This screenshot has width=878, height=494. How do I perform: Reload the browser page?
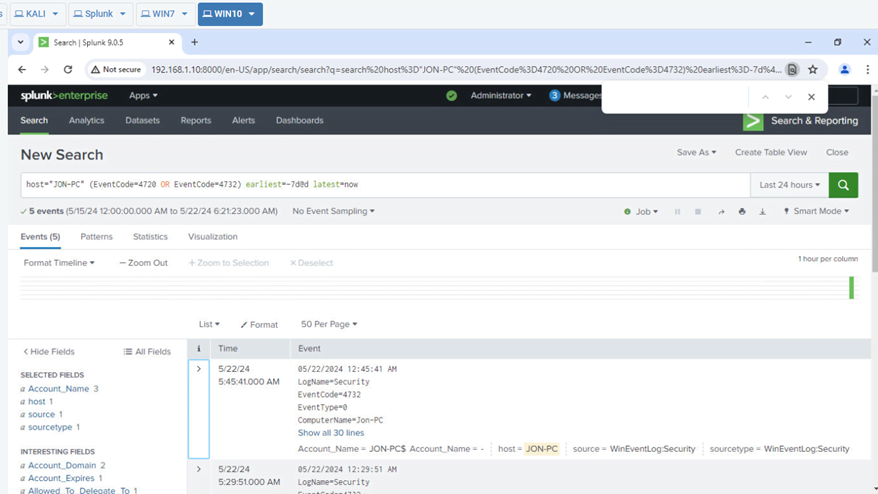point(68,69)
